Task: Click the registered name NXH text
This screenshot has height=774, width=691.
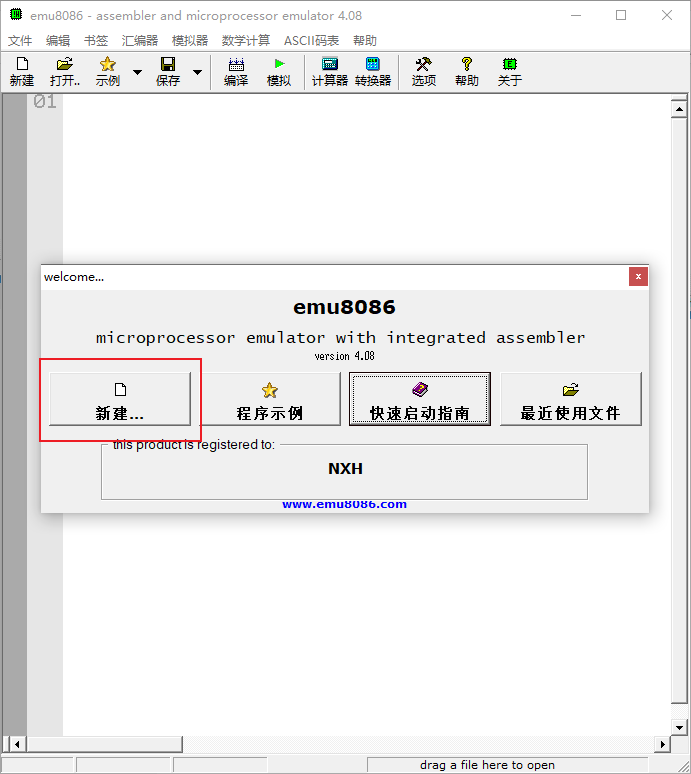Action: click(346, 468)
